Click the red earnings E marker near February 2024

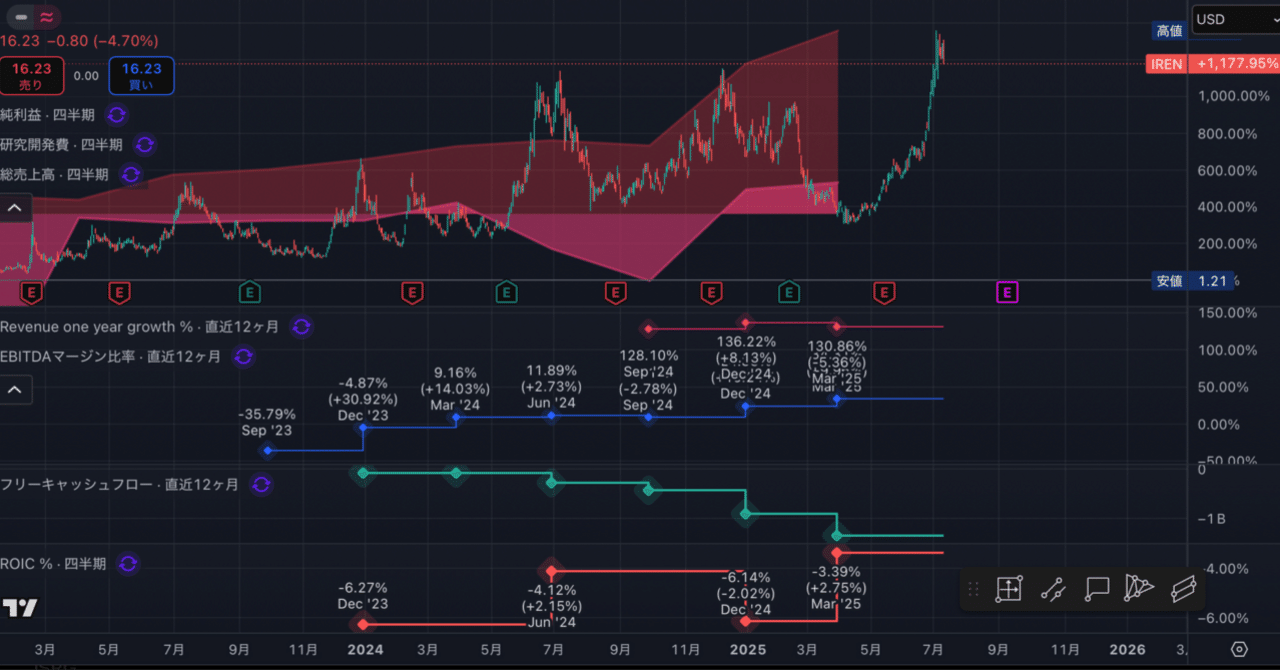tap(412, 292)
